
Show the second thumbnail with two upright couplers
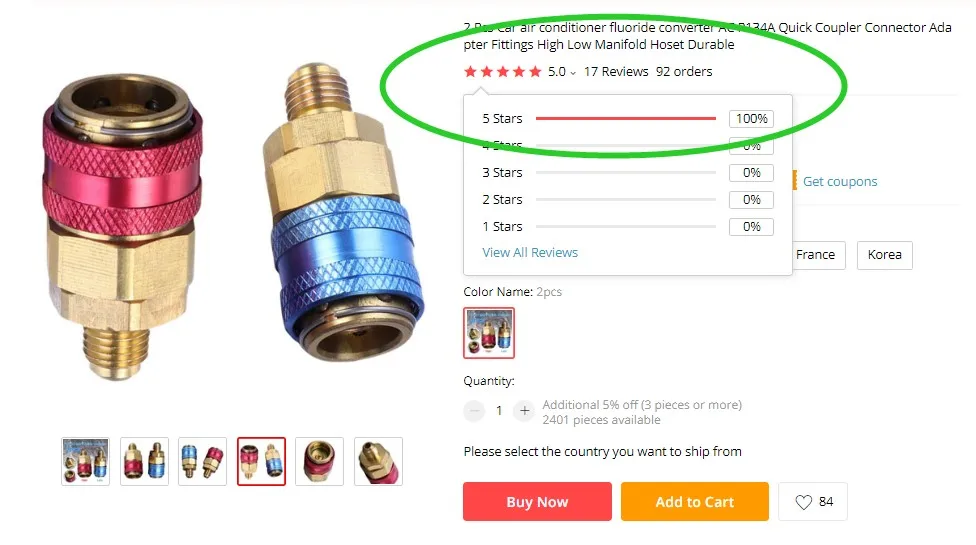click(144, 462)
